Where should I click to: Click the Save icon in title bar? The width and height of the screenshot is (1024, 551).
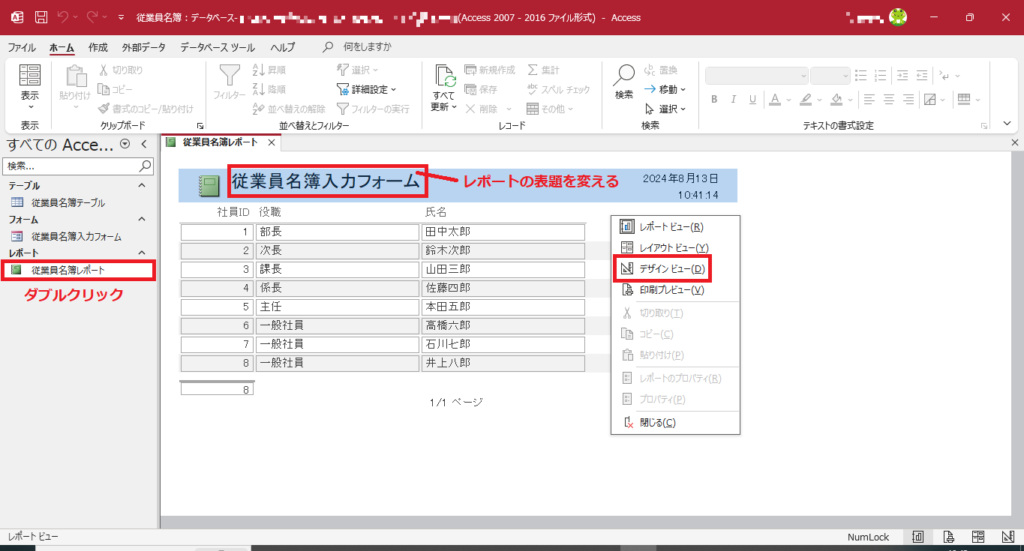[x=40, y=18]
